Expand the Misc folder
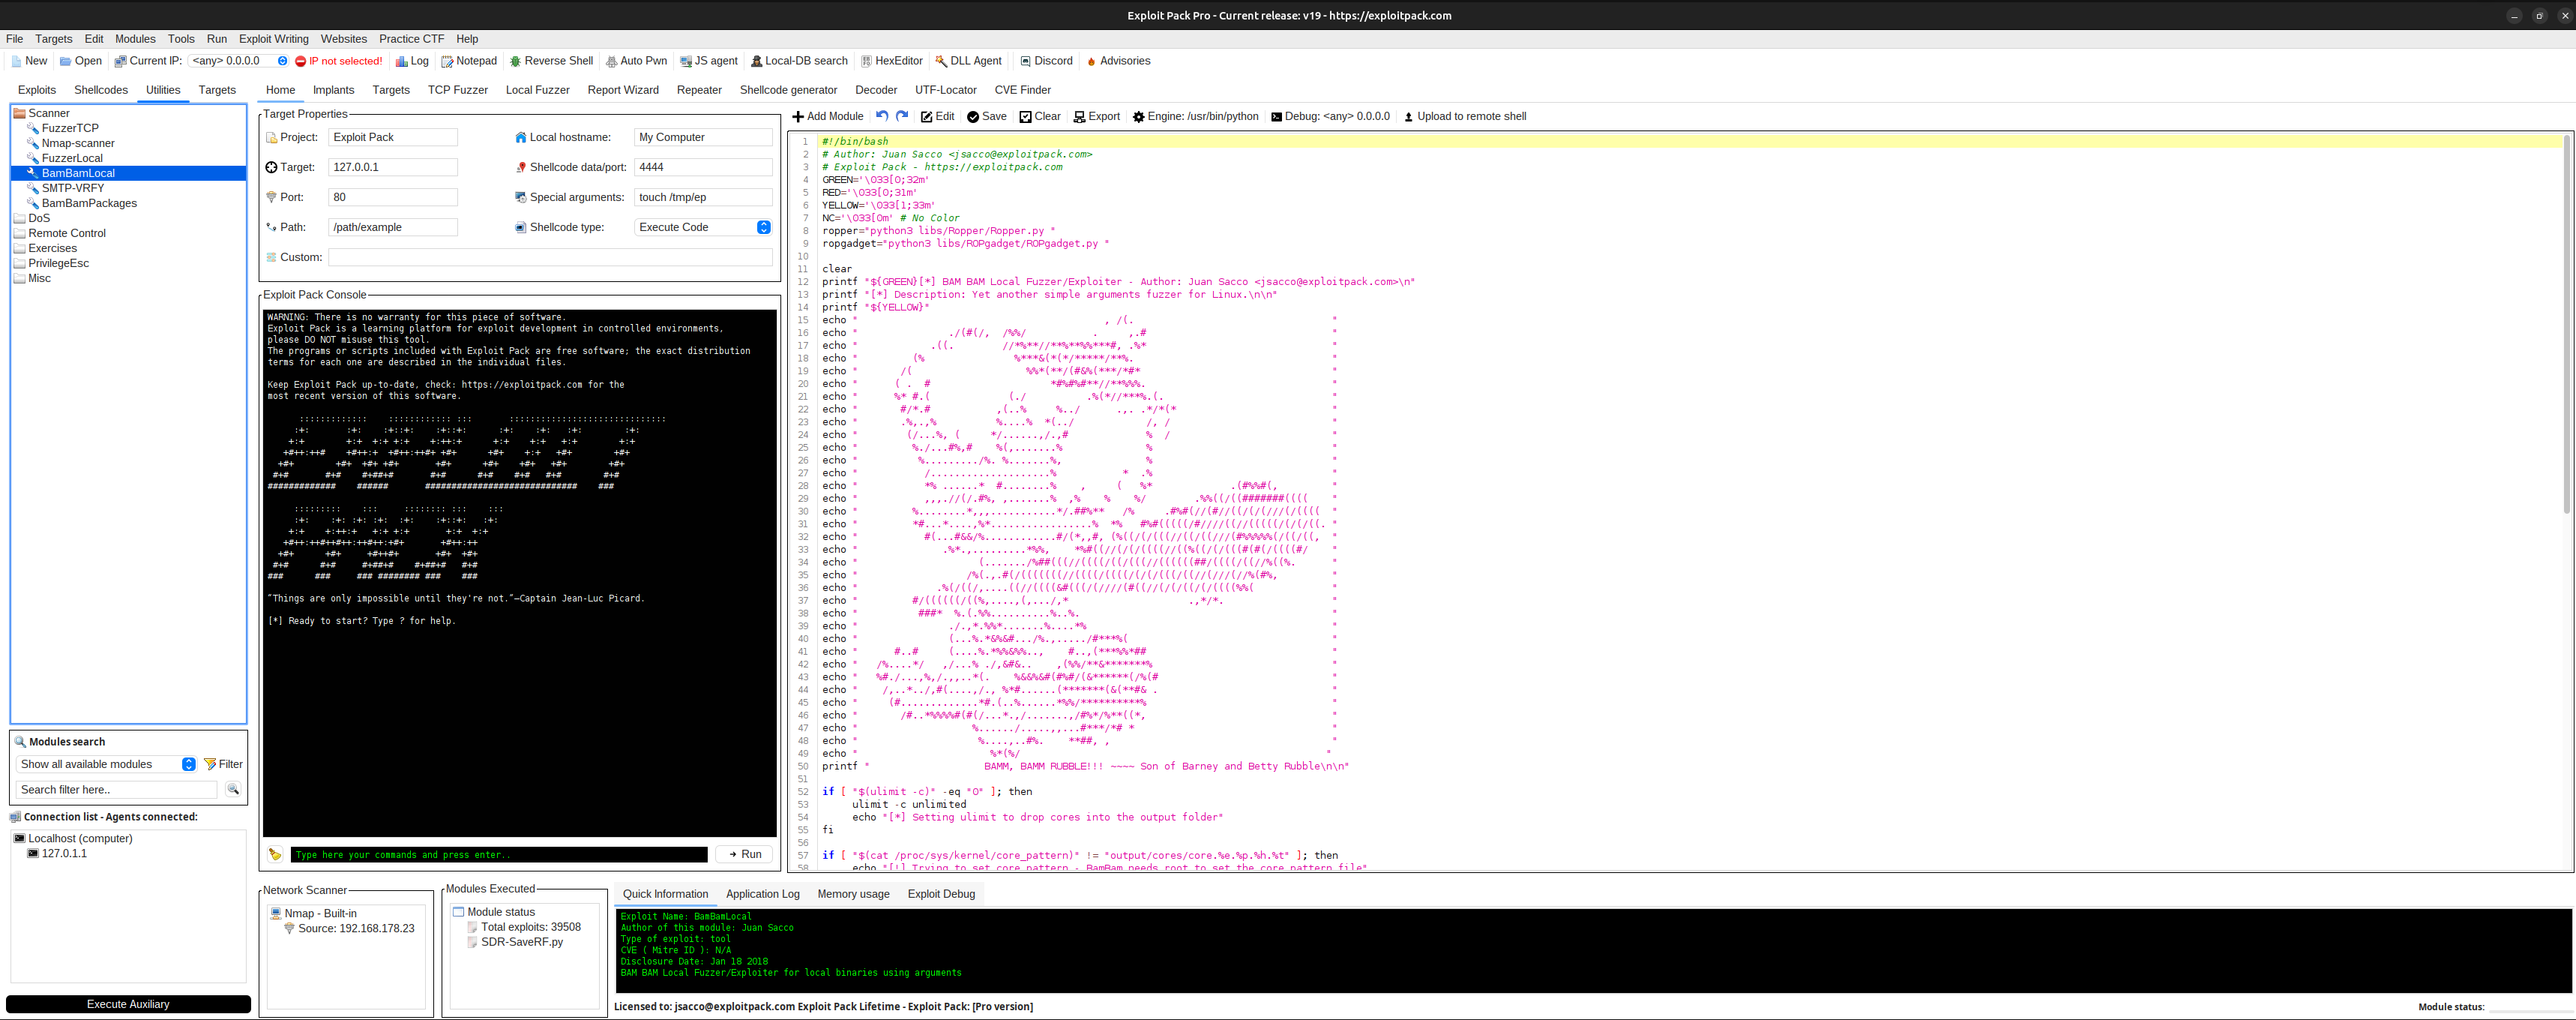 click(32, 278)
